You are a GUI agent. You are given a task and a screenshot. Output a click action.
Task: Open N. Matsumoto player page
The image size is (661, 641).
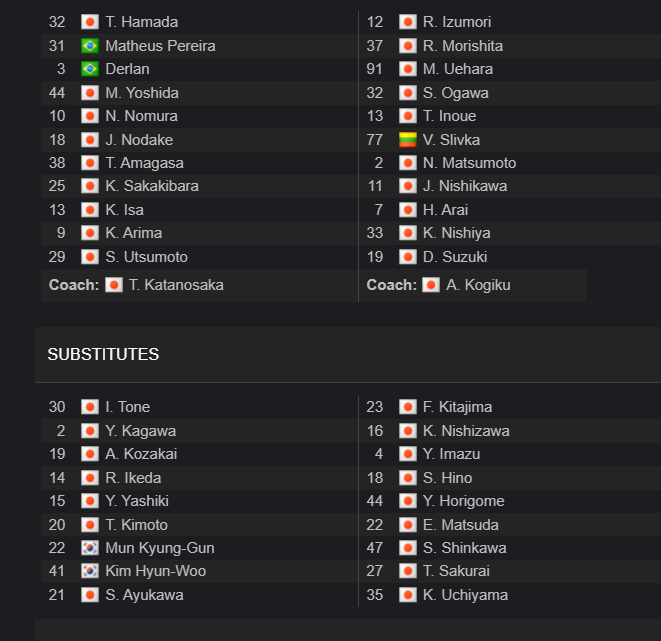(470, 163)
